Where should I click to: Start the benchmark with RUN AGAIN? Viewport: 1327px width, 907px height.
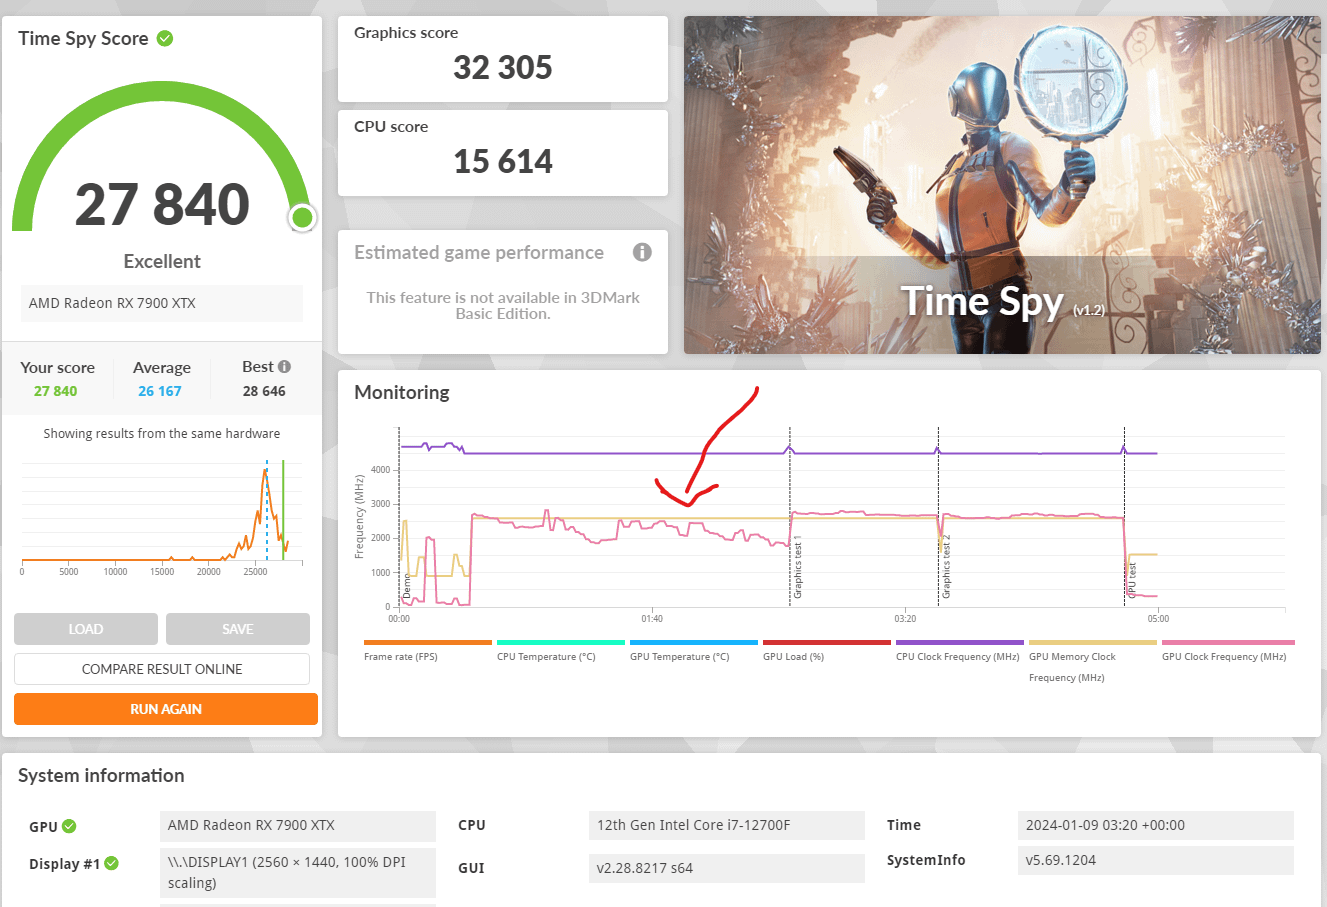(166, 709)
